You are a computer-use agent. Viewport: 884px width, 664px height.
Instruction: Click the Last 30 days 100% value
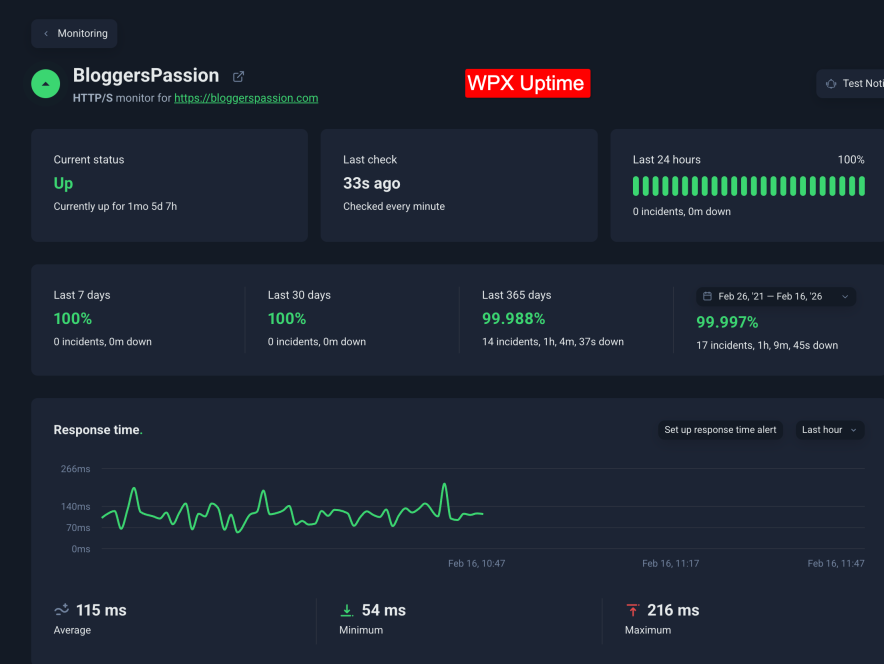(x=287, y=319)
